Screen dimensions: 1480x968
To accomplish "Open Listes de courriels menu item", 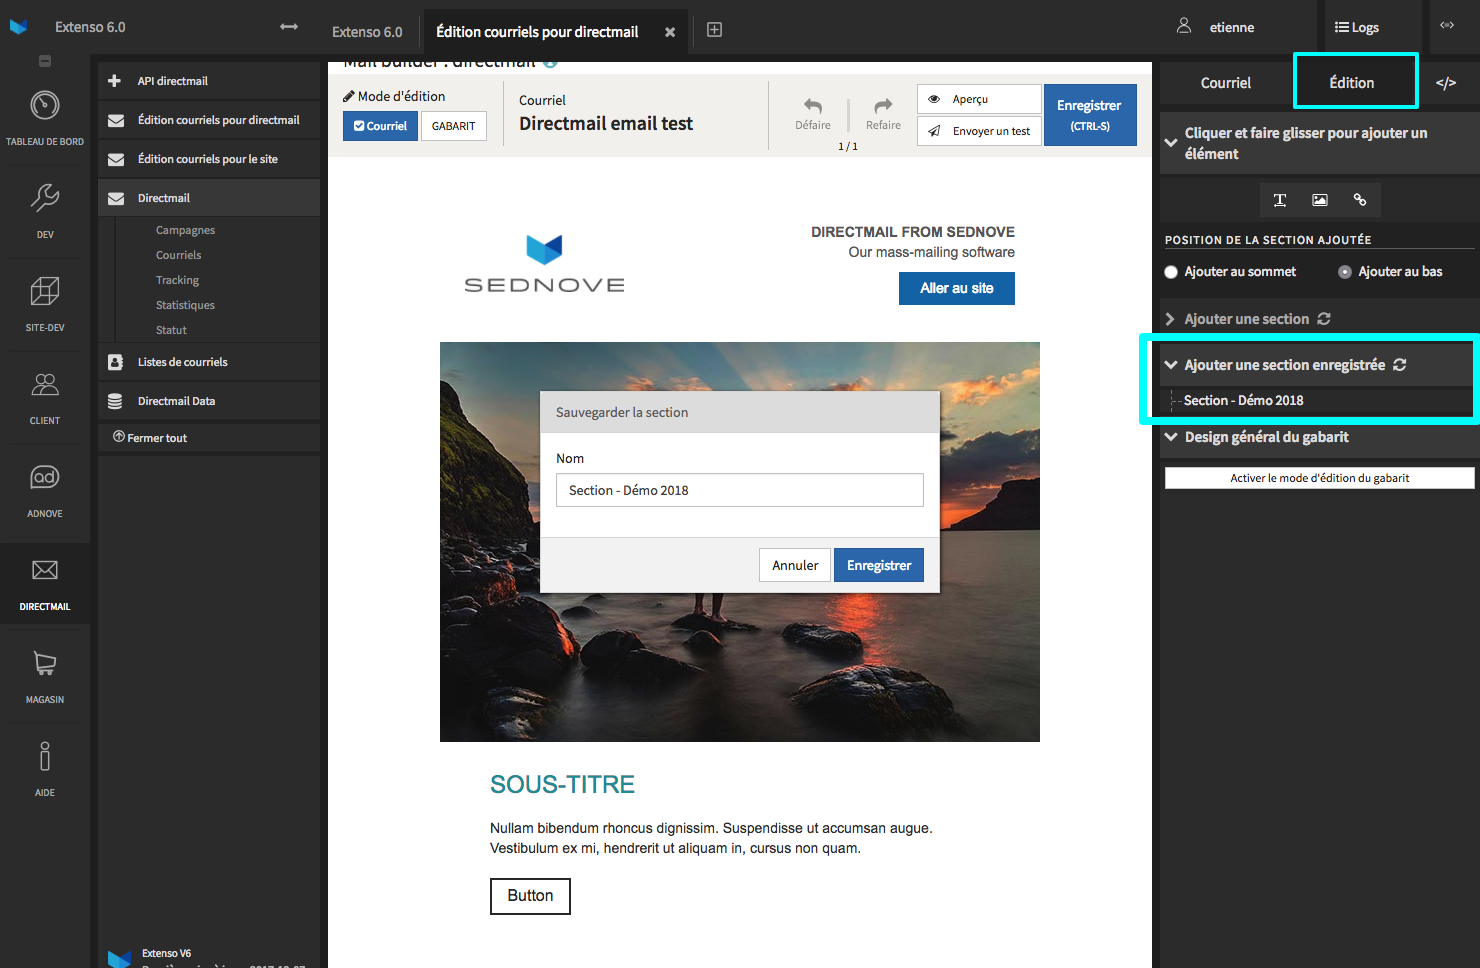I will (209, 362).
